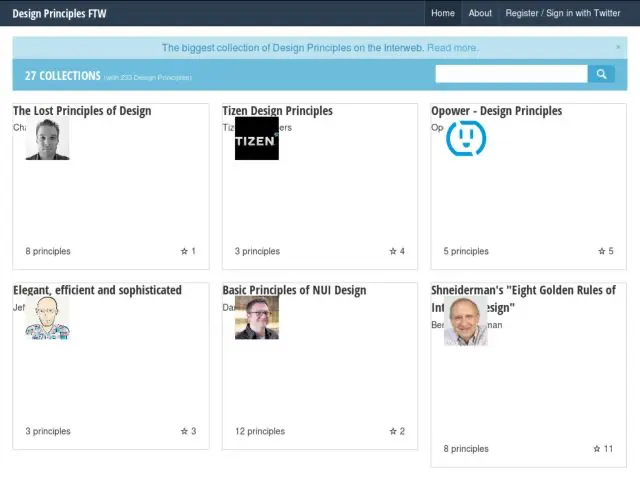Click the Lost Principles author photo
This screenshot has height=480, width=640.
pos(47,139)
